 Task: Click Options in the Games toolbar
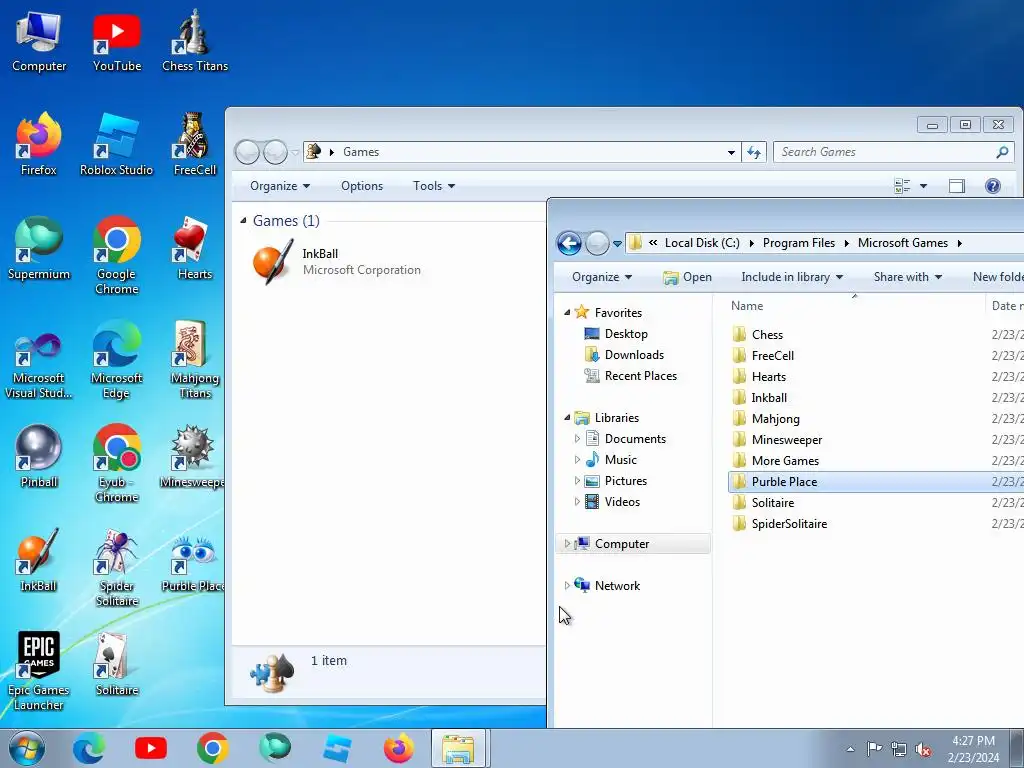362,186
